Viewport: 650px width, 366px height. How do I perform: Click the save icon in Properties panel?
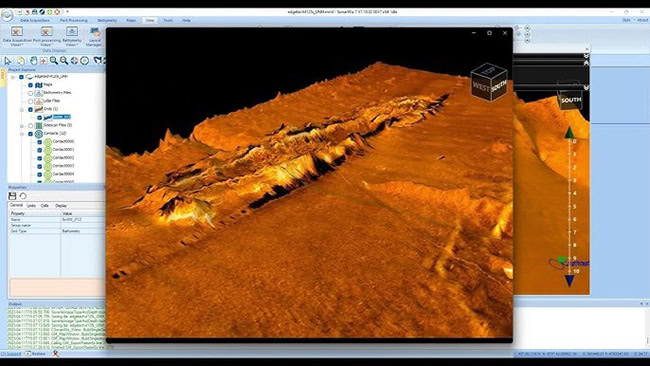pyautogui.click(x=12, y=196)
